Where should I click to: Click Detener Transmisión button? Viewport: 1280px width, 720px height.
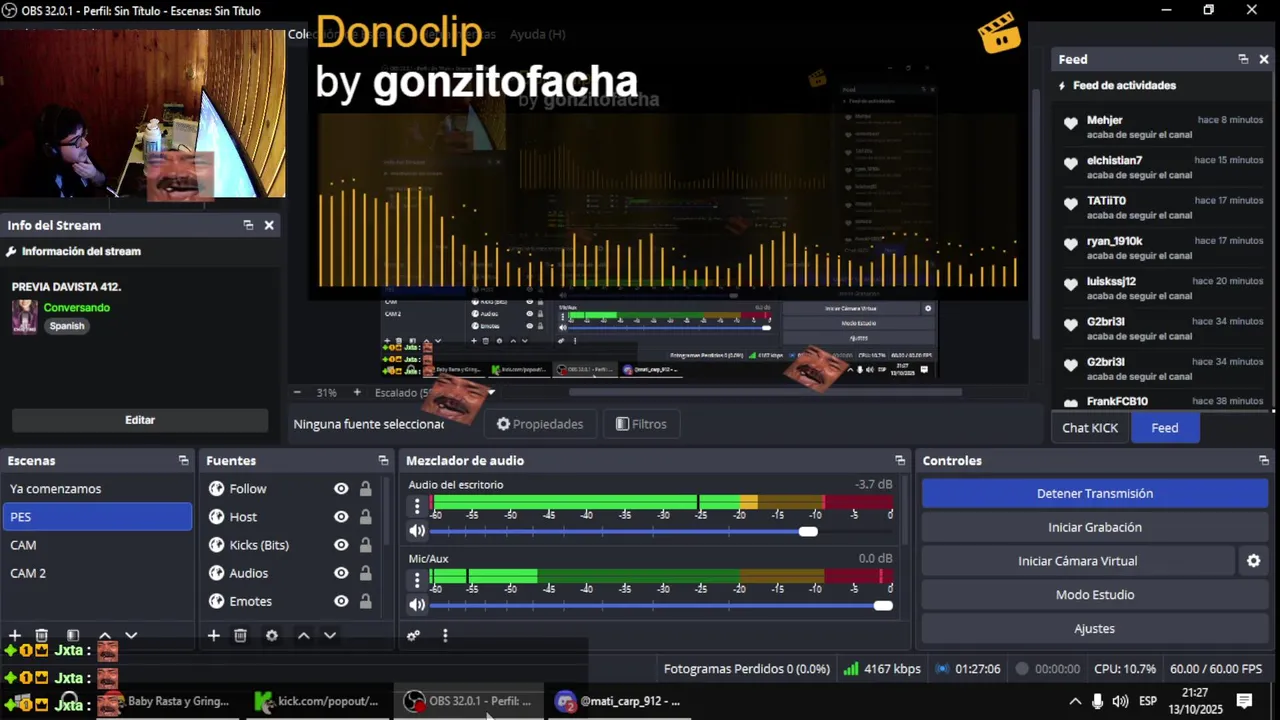(1095, 493)
